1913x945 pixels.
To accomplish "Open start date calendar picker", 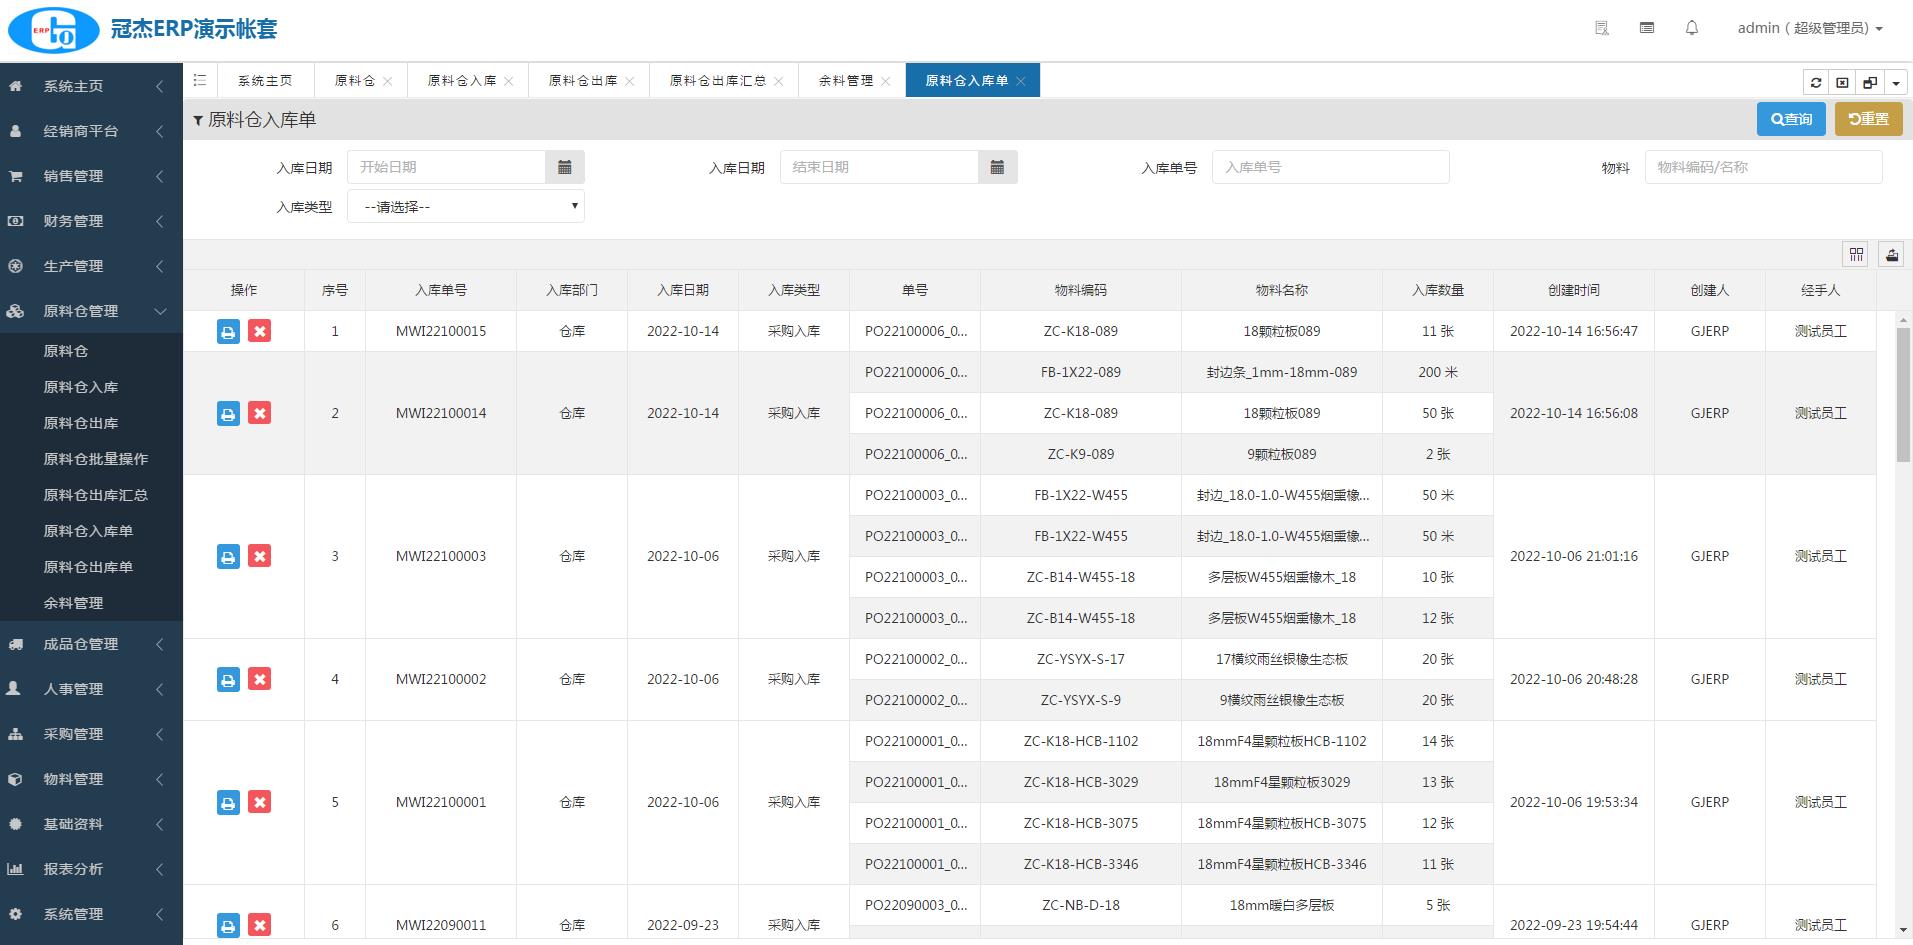I will [565, 167].
